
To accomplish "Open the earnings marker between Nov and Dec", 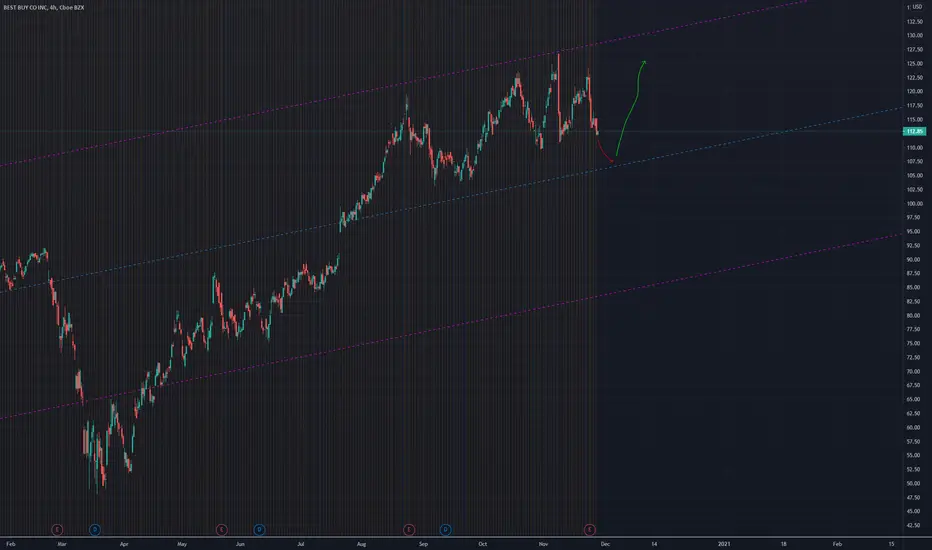I will point(589,529).
